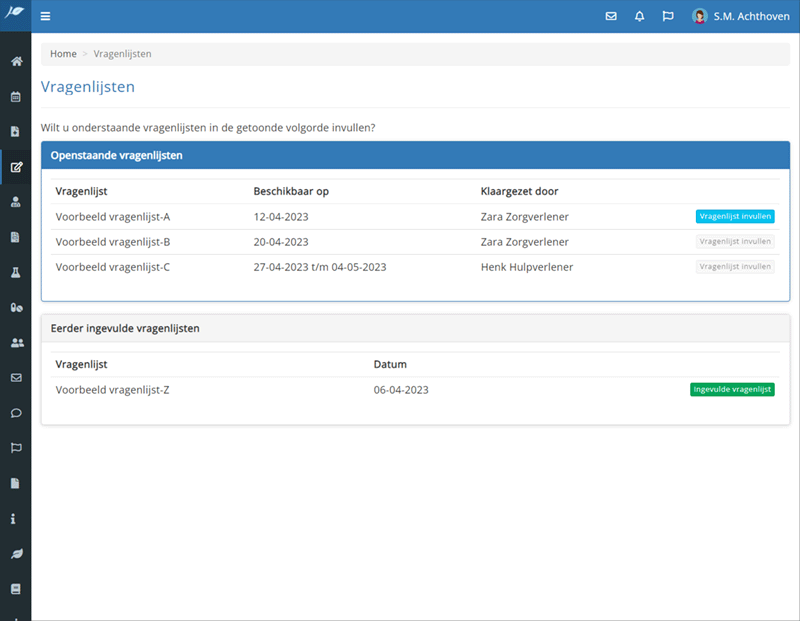Click the envelope icon in top bar
This screenshot has height=621, width=800.
point(611,17)
